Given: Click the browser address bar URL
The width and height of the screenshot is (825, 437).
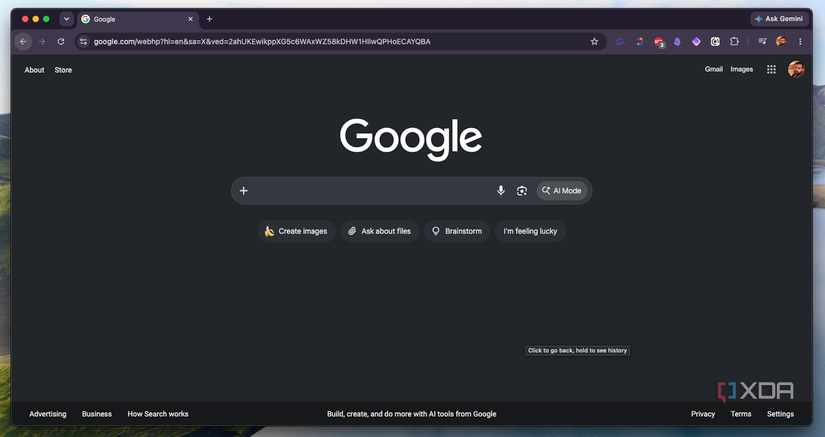Looking at the screenshot, I should click(262, 42).
